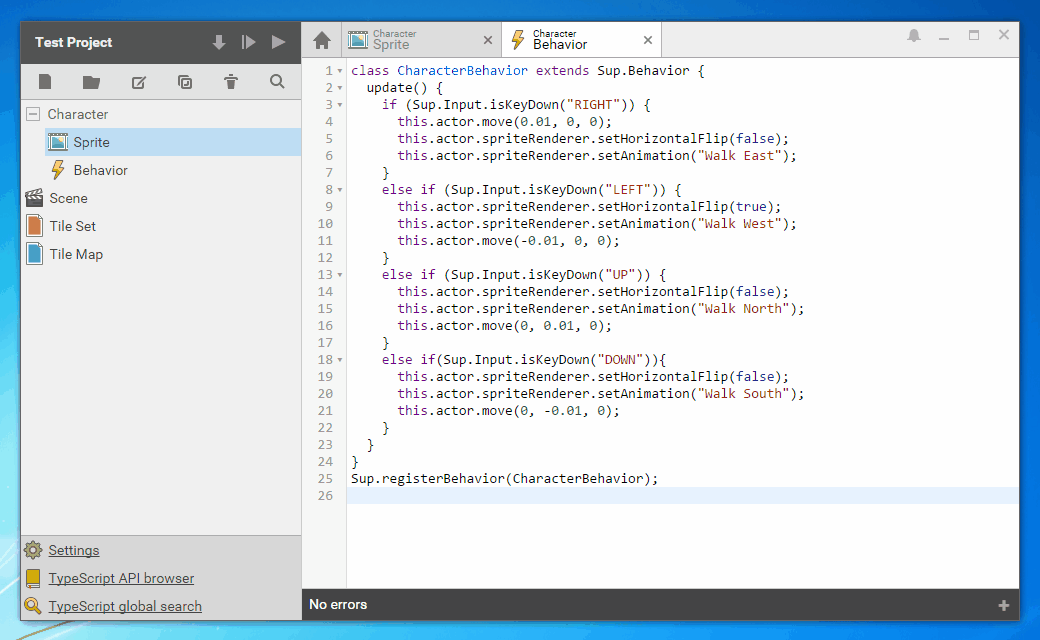Click the blue Tile Map file icon
This screenshot has height=640, width=1040.
tap(34, 253)
